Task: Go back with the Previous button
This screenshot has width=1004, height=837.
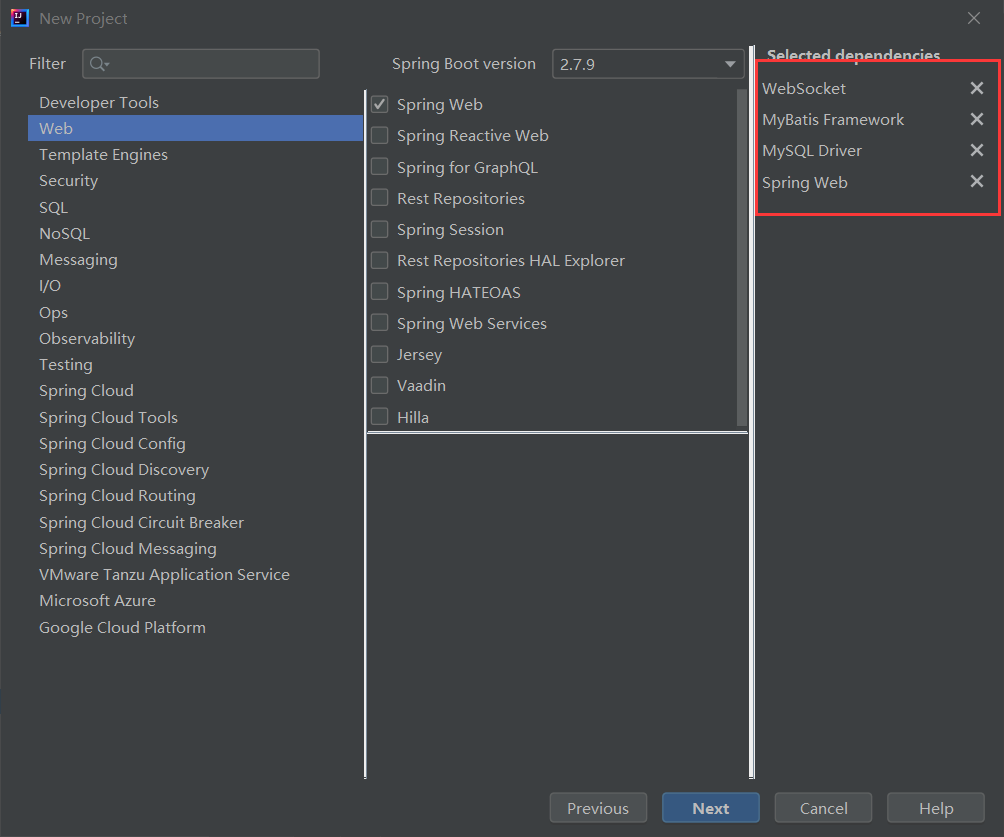Action: [x=598, y=808]
